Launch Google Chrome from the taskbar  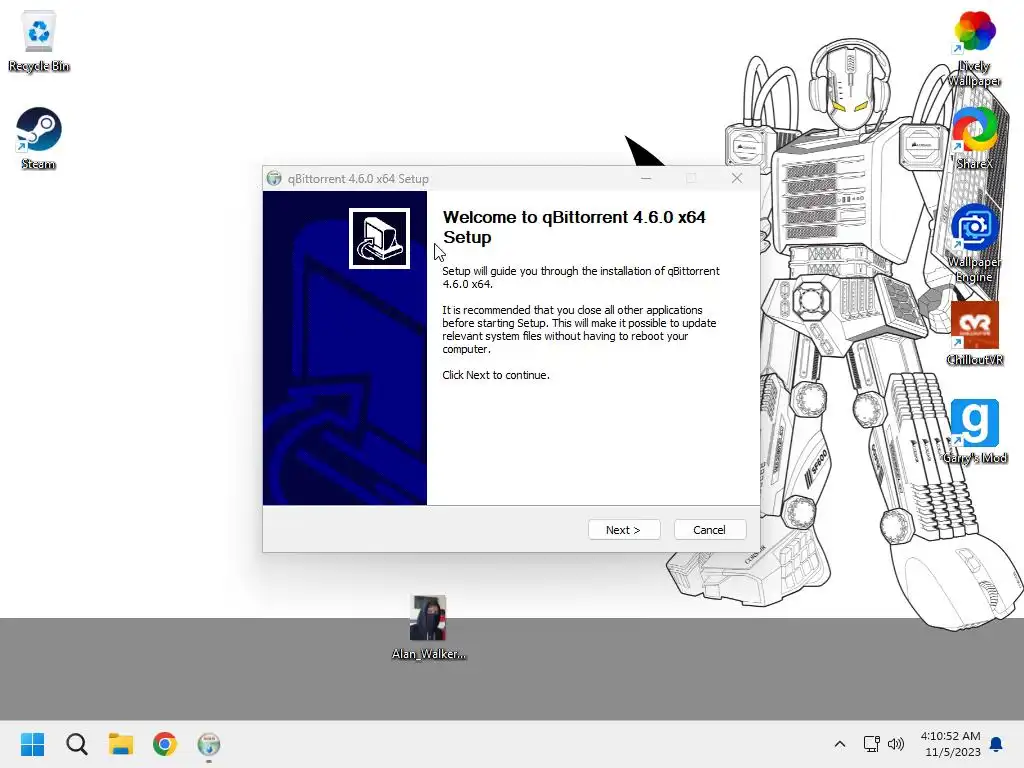click(165, 744)
